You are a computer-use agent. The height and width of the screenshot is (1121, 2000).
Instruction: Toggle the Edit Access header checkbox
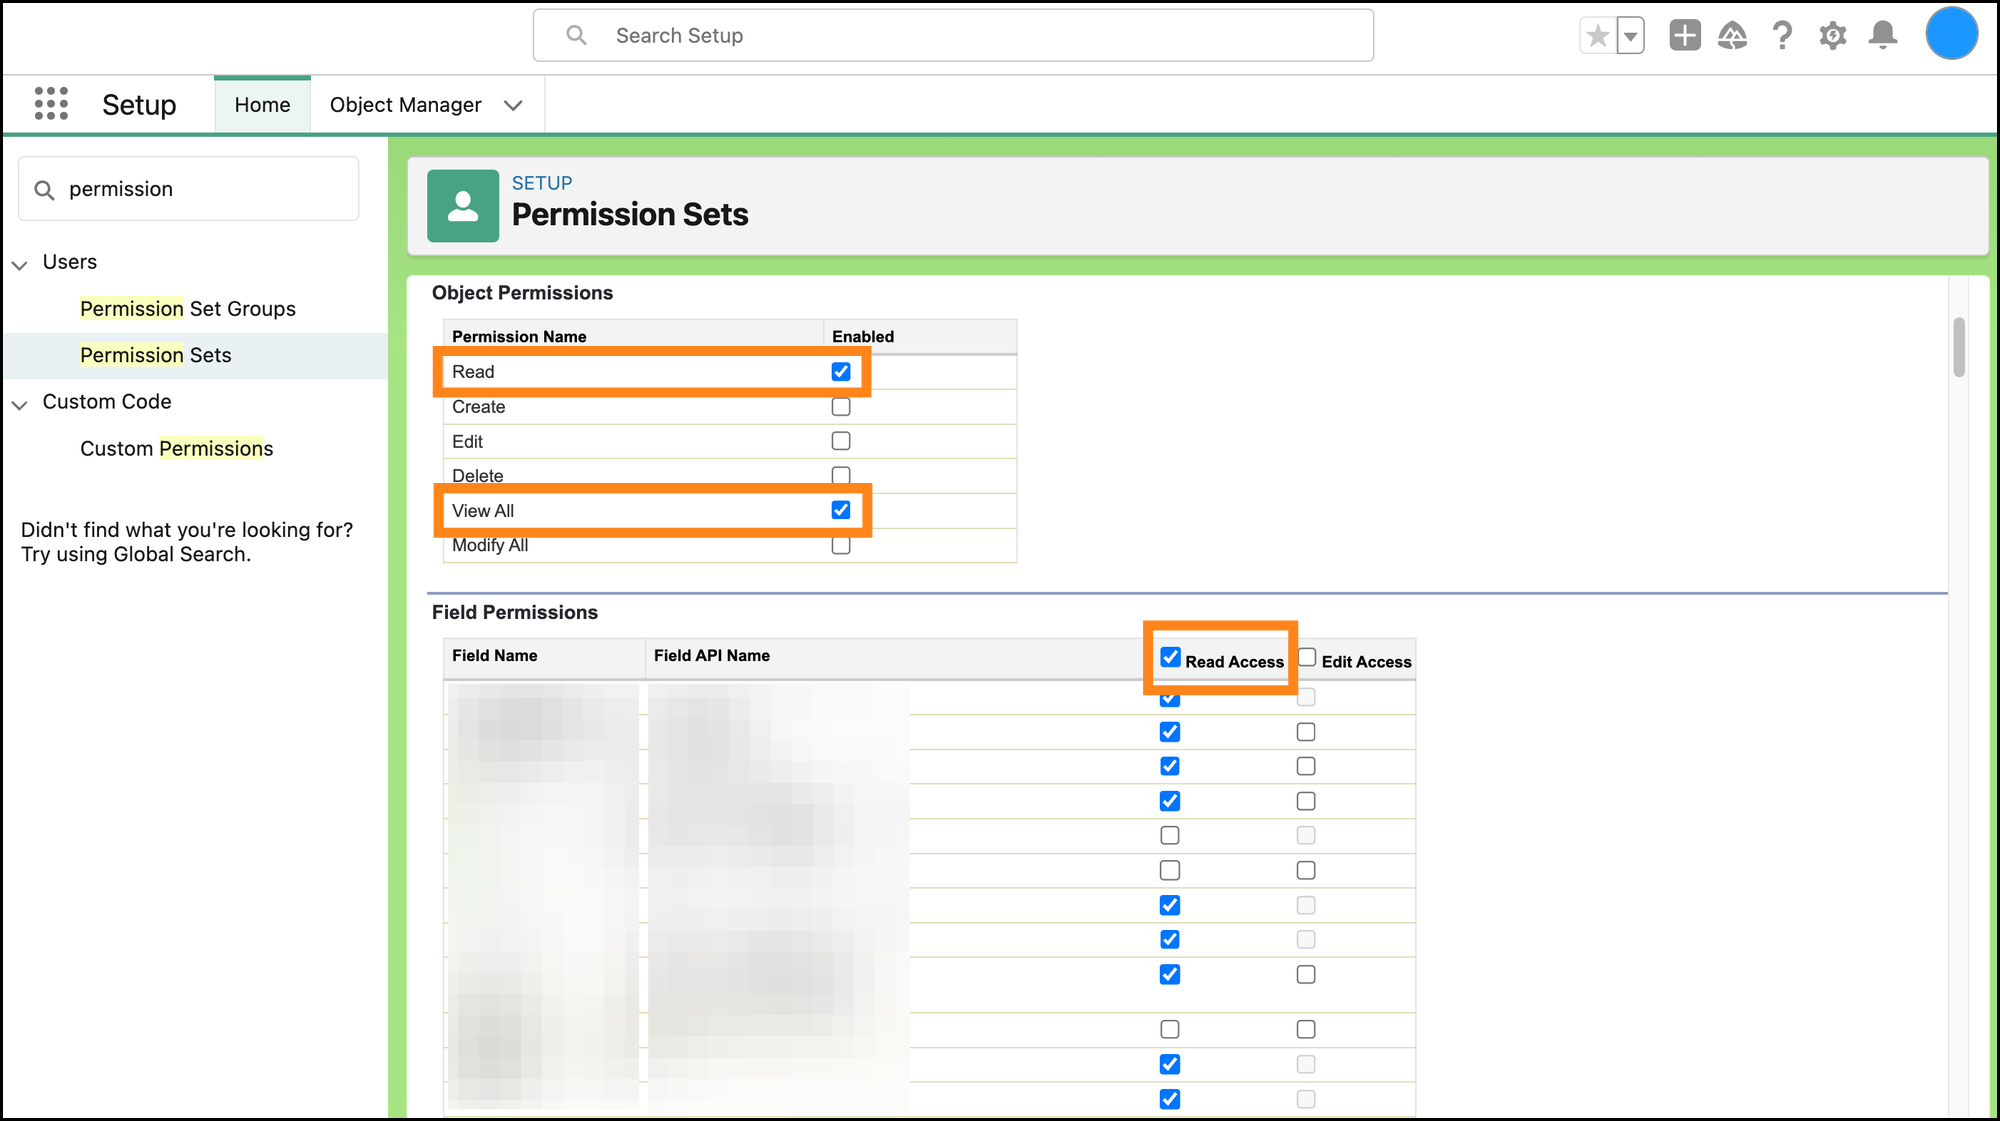tap(1307, 657)
